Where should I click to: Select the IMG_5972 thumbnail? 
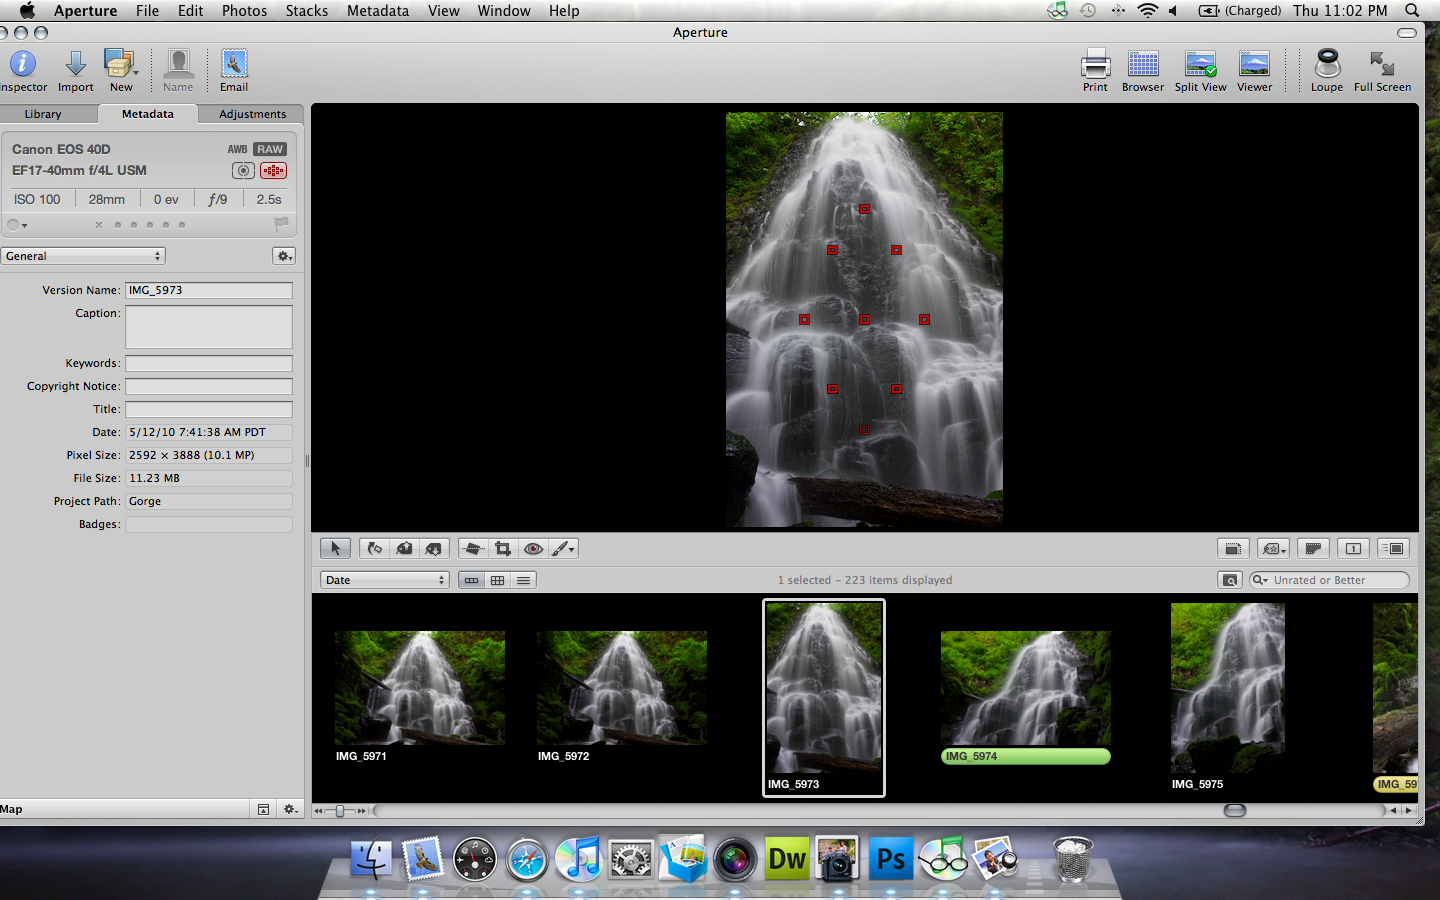coord(622,688)
